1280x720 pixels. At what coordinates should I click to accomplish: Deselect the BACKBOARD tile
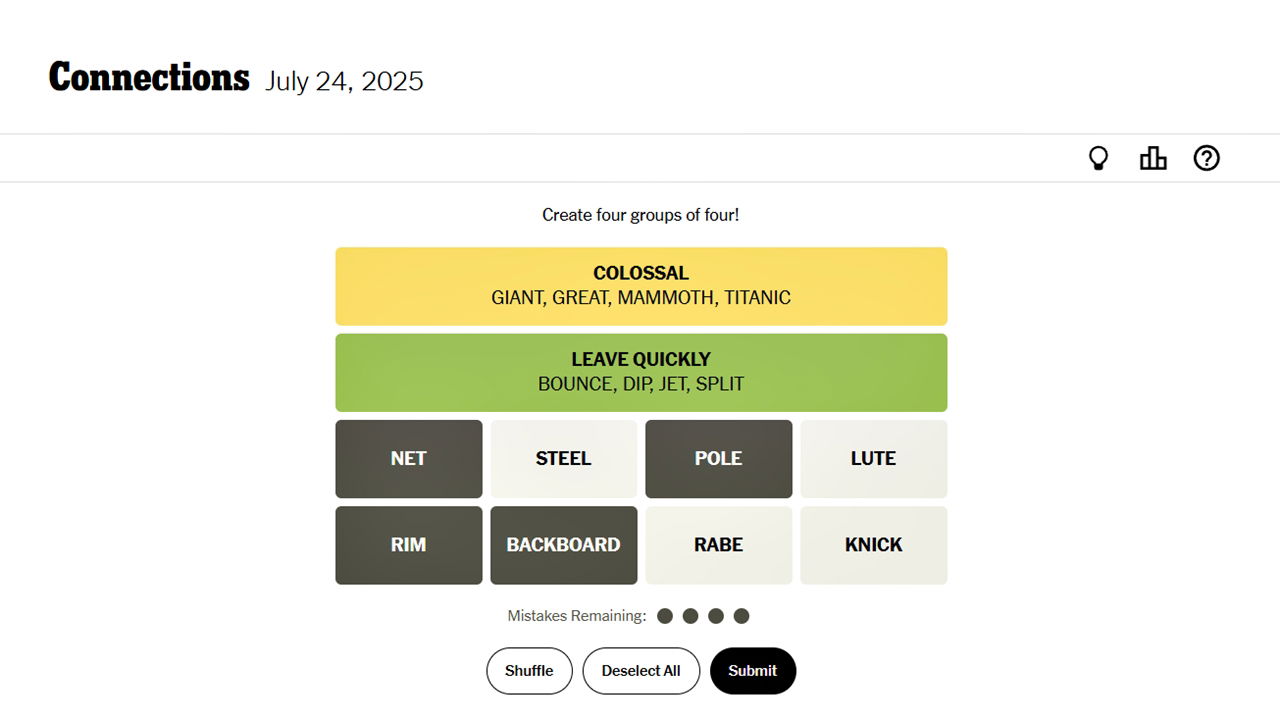click(x=563, y=545)
